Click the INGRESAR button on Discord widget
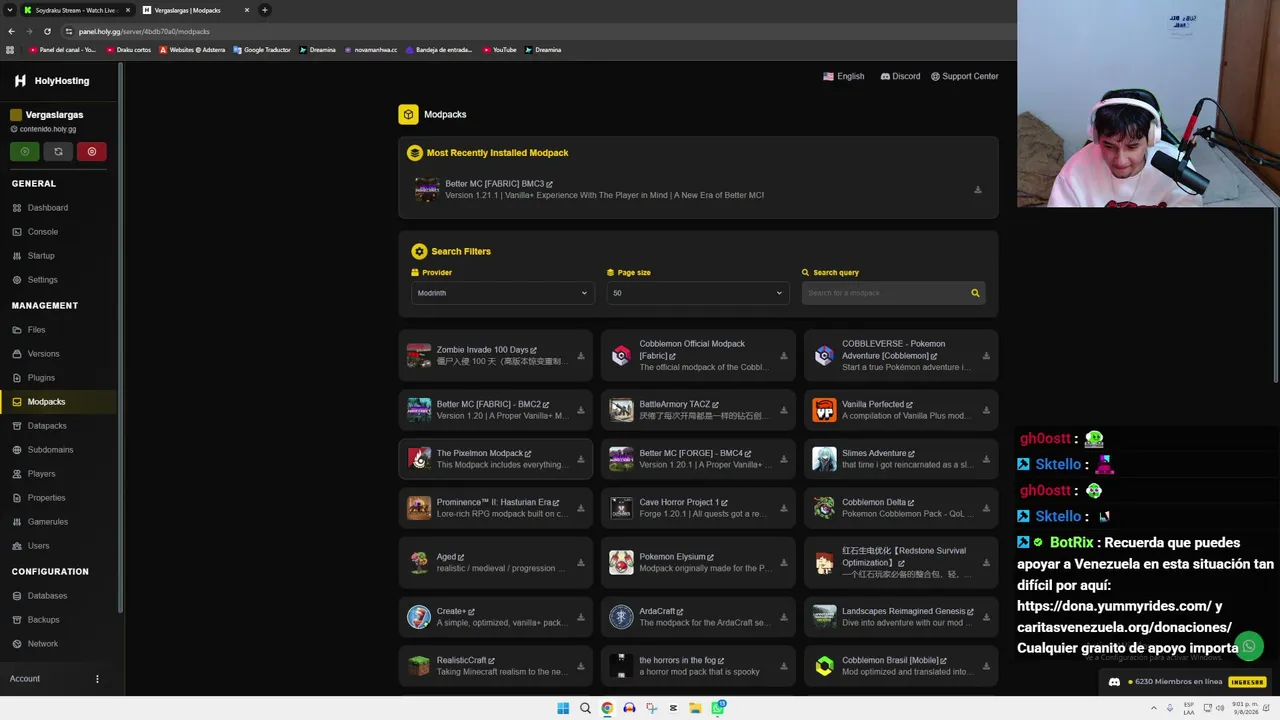Viewport: 1280px width, 720px height. coord(1247,682)
